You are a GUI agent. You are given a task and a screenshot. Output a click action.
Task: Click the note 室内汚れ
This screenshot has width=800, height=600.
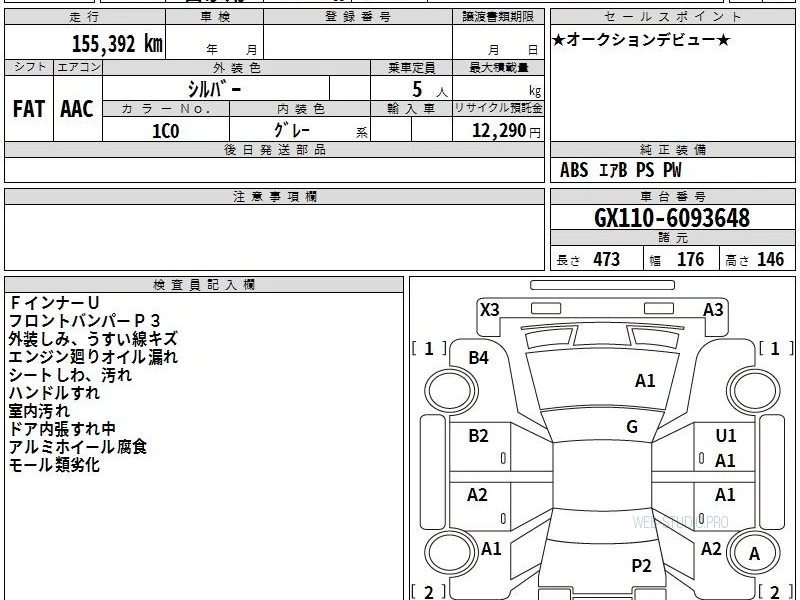[x=39, y=411]
